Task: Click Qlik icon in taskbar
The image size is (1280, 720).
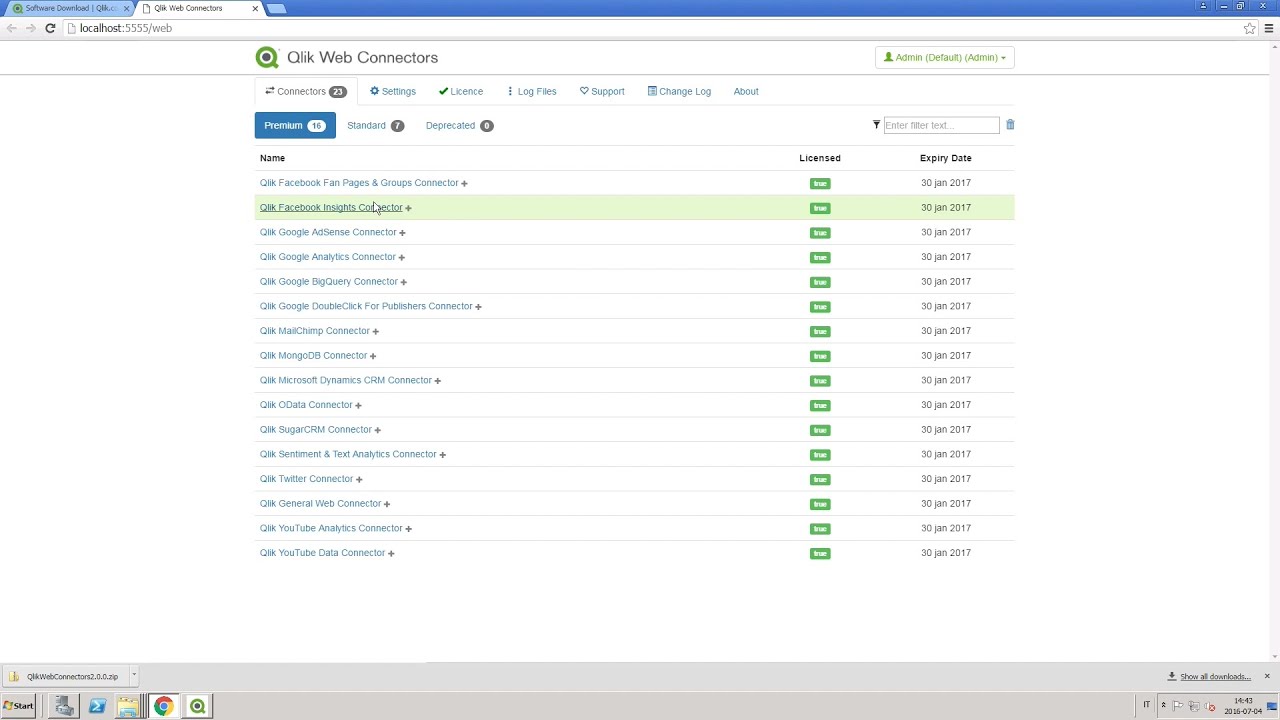Action: click(197, 706)
